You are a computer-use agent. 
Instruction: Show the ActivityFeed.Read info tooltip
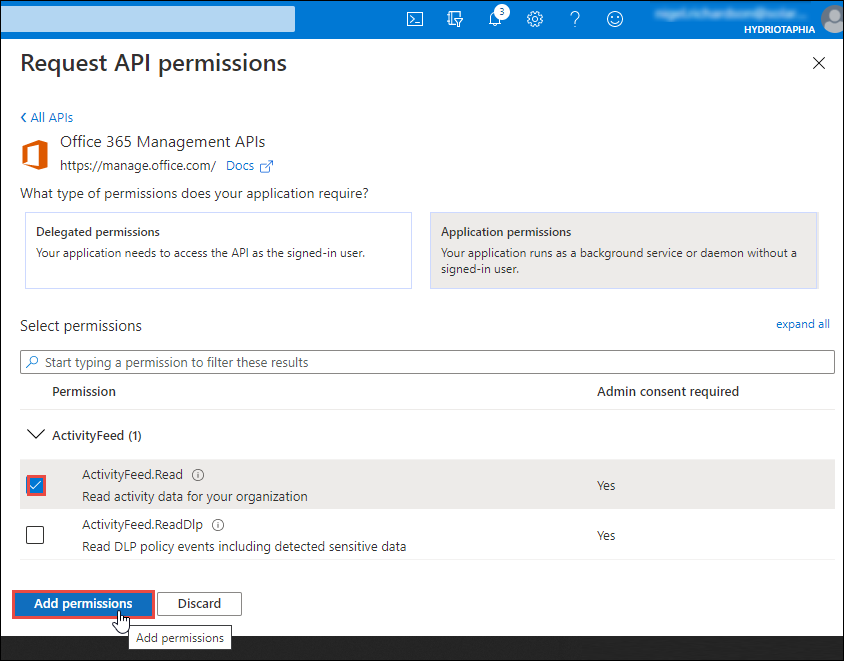pyautogui.click(x=197, y=474)
